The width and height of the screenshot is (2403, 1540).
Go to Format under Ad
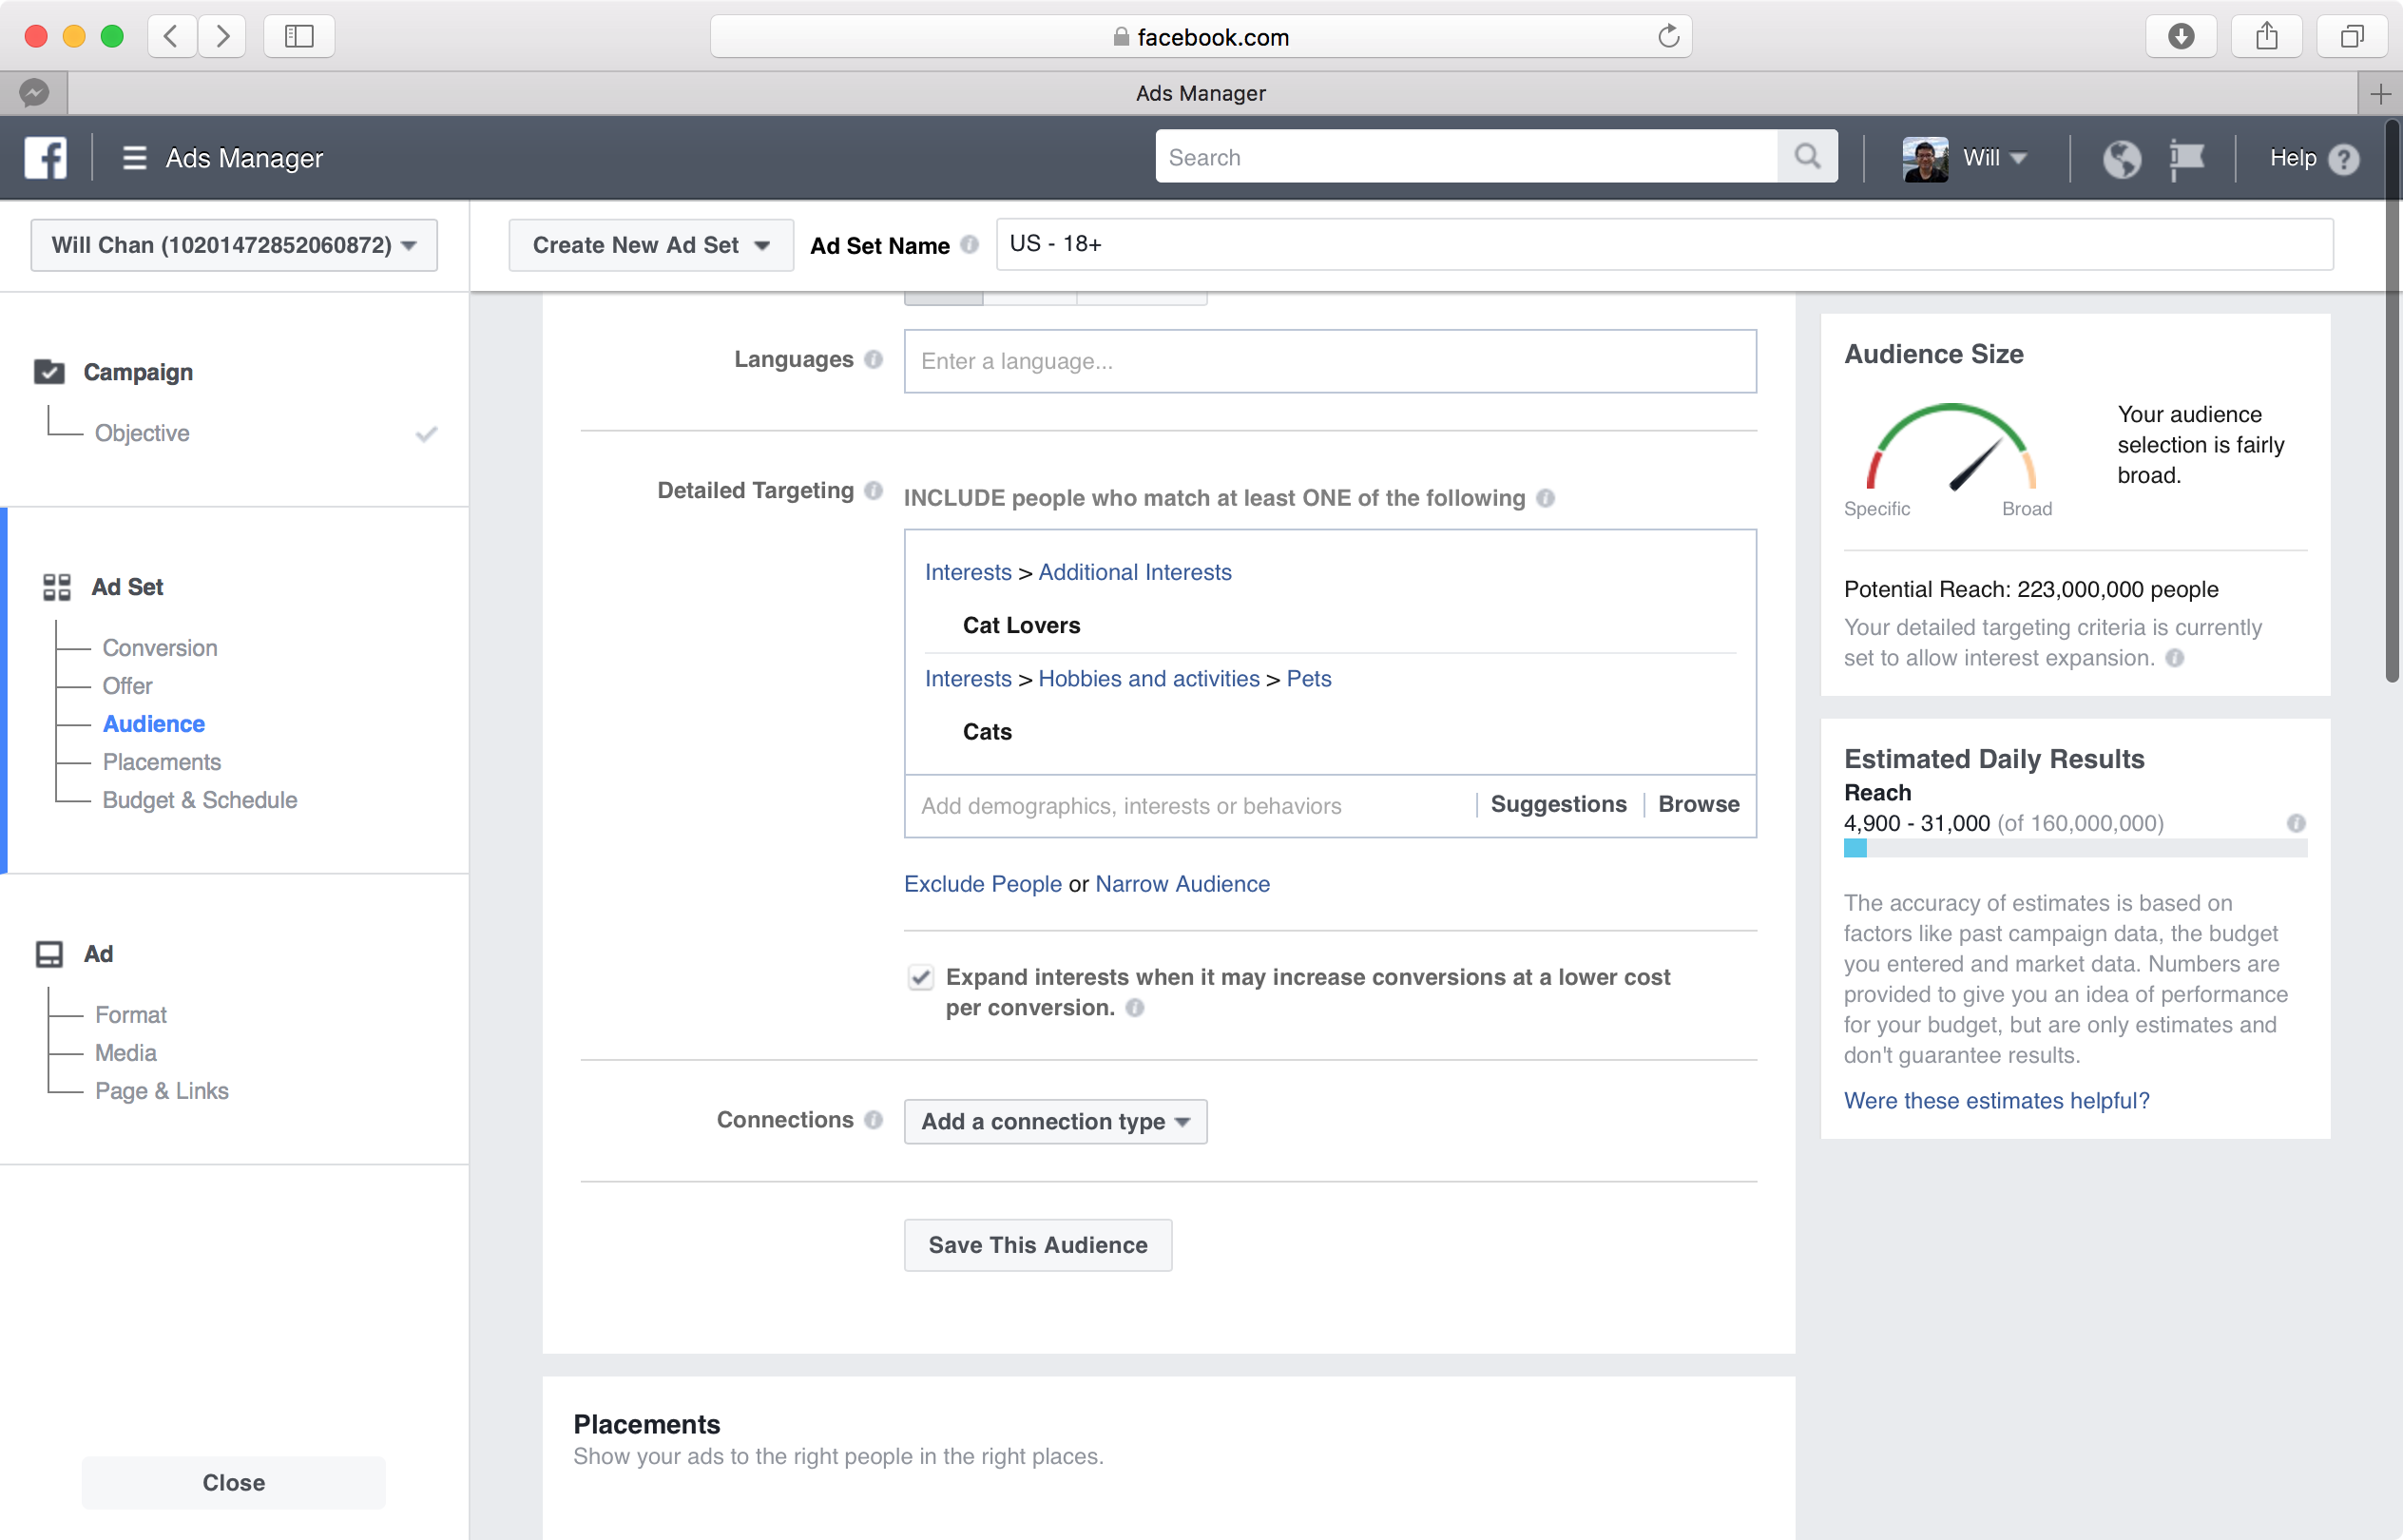(x=131, y=1015)
